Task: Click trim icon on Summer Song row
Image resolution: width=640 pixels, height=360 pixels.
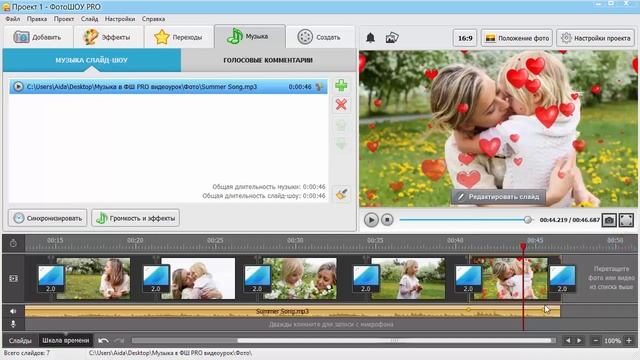Action: (320, 87)
